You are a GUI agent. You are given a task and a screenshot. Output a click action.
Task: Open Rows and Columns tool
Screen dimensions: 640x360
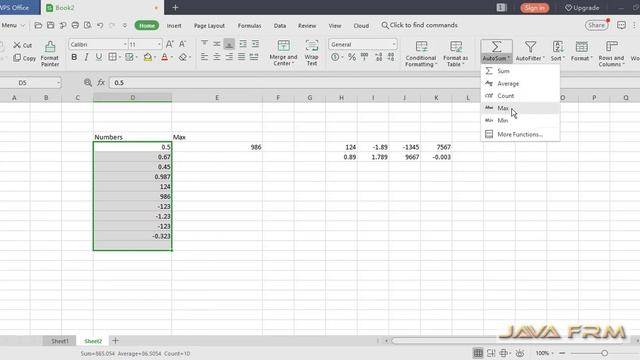tap(611, 53)
